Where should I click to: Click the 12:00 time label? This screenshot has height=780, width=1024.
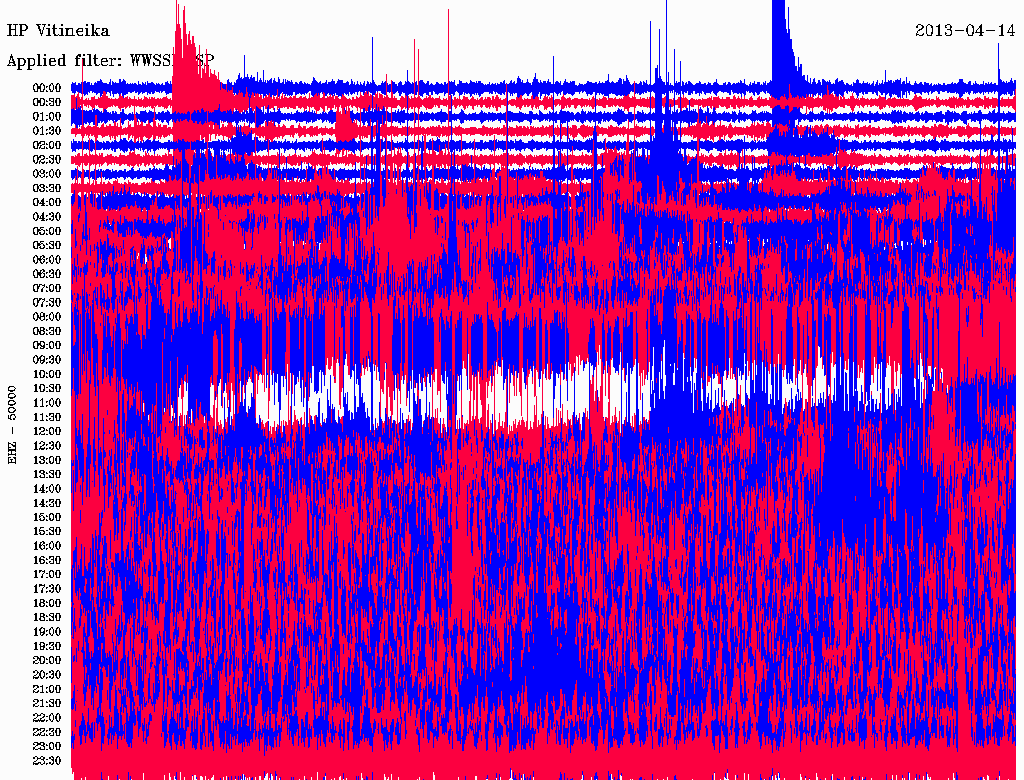(x=47, y=432)
